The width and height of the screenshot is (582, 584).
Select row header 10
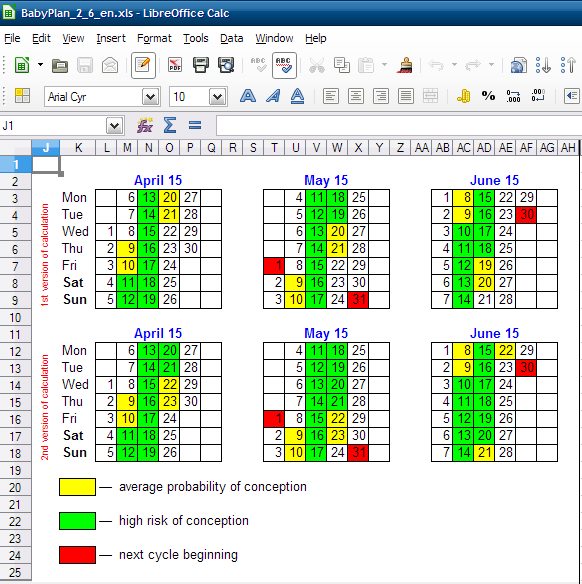point(15,318)
